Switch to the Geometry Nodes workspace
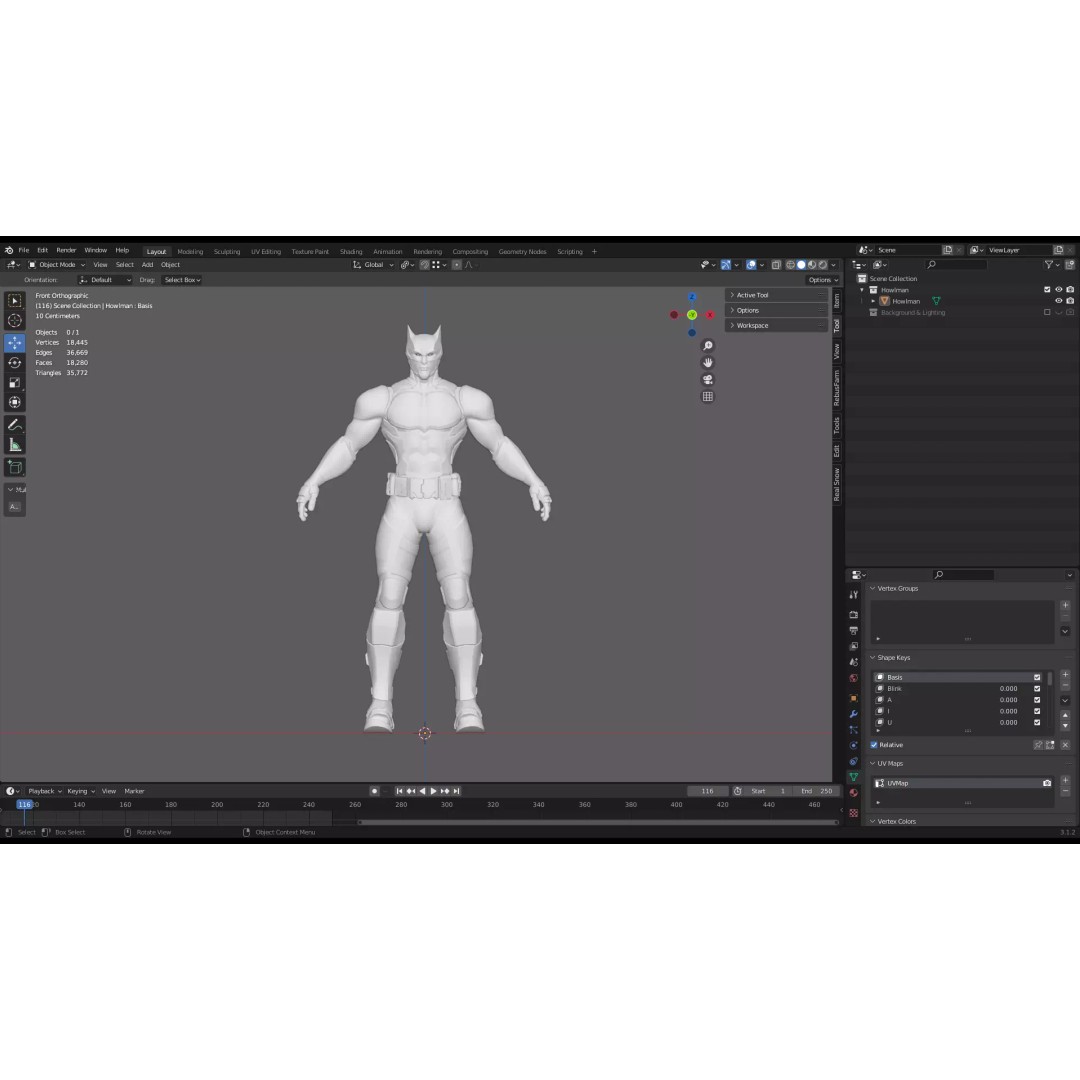The width and height of the screenshot is (1080, 1080). 522,251
